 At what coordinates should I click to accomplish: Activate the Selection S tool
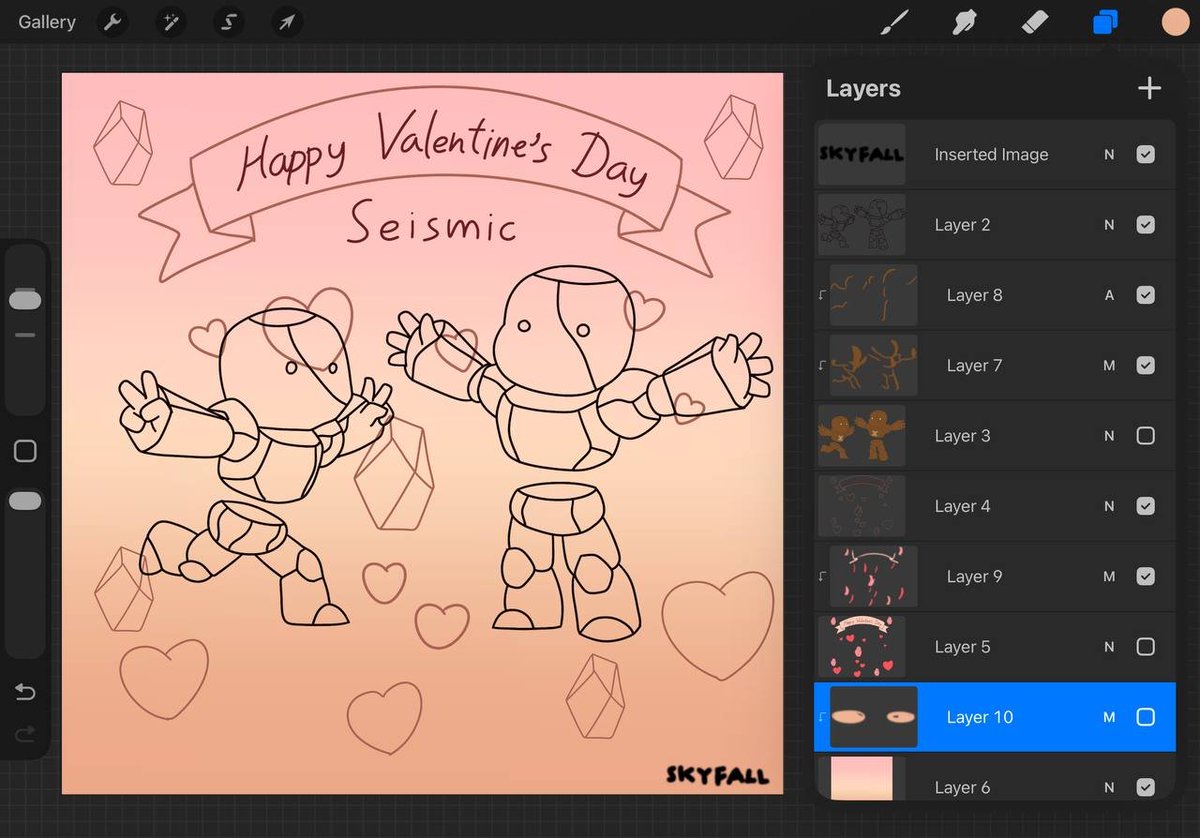pyautogui.click(x=229, y=22)
